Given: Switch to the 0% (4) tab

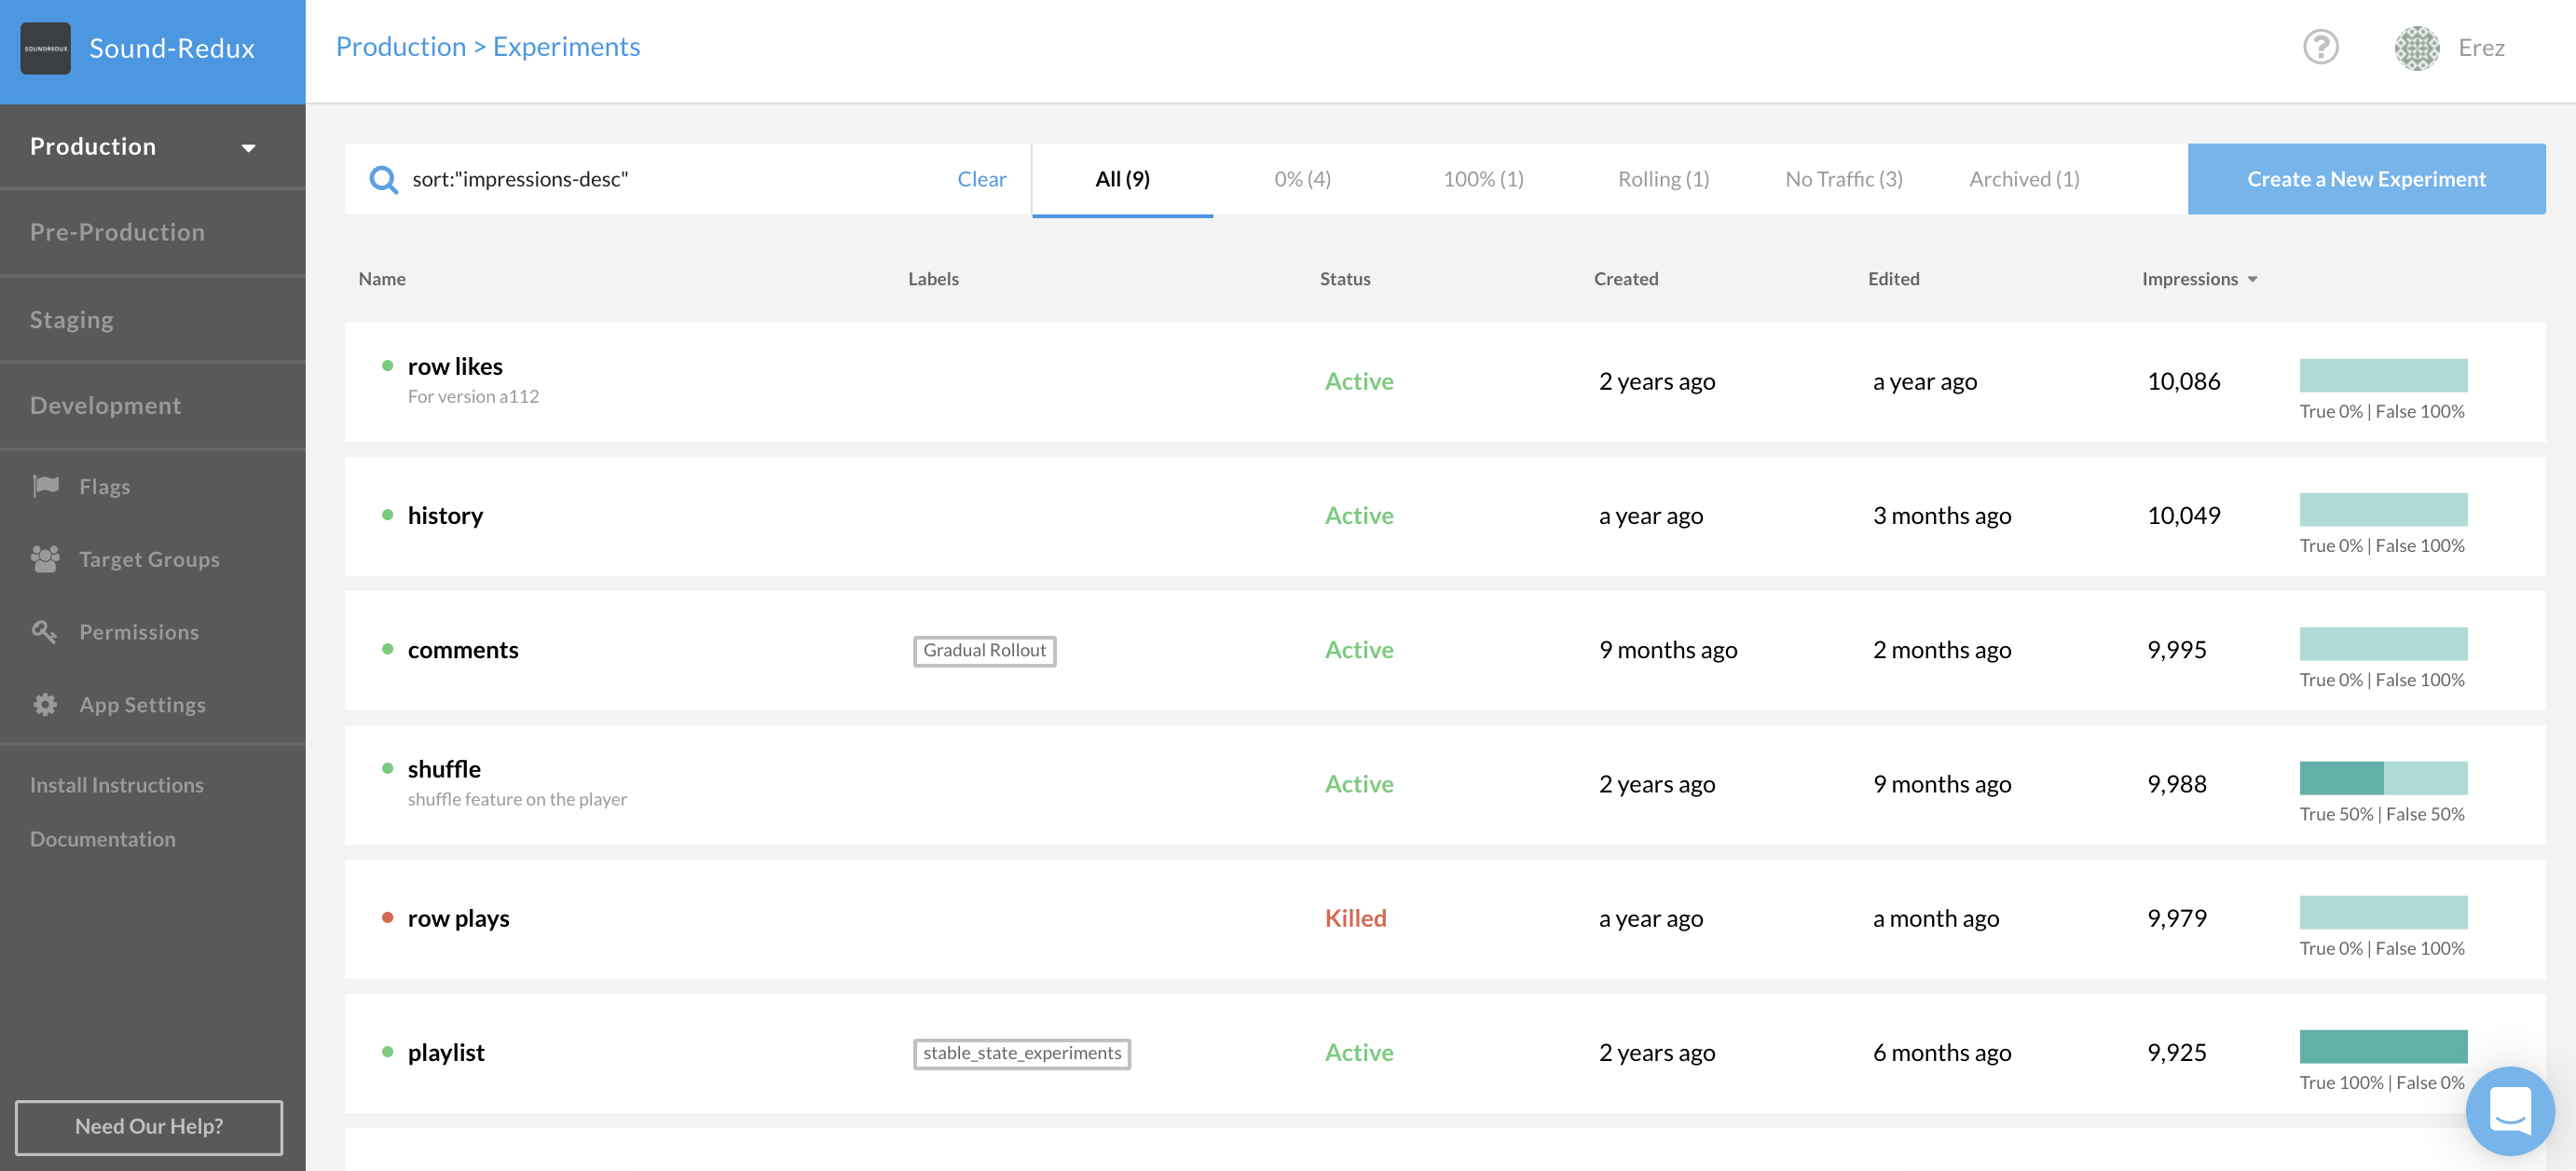Looking at the screenshot, I should (x=1302, y=179).
